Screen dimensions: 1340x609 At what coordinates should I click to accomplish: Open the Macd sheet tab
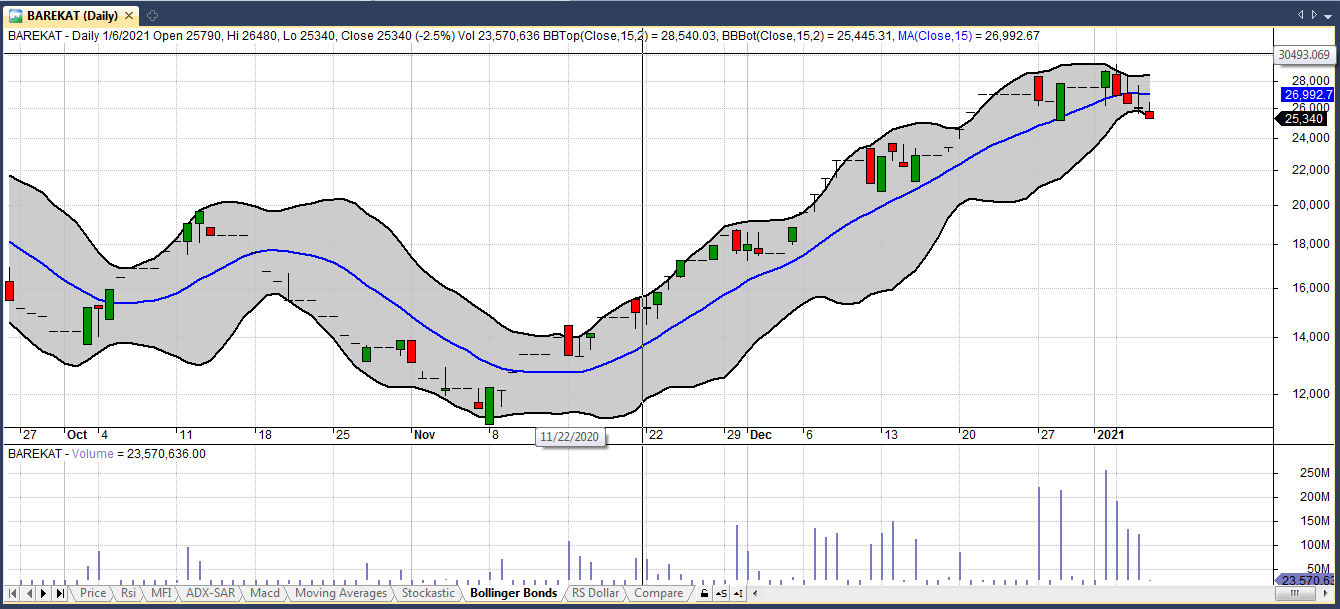coord(265,593)
